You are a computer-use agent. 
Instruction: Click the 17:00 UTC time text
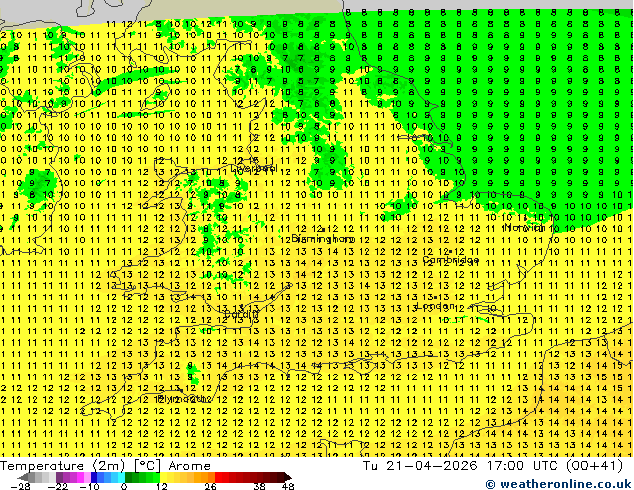tap(520, 466)
